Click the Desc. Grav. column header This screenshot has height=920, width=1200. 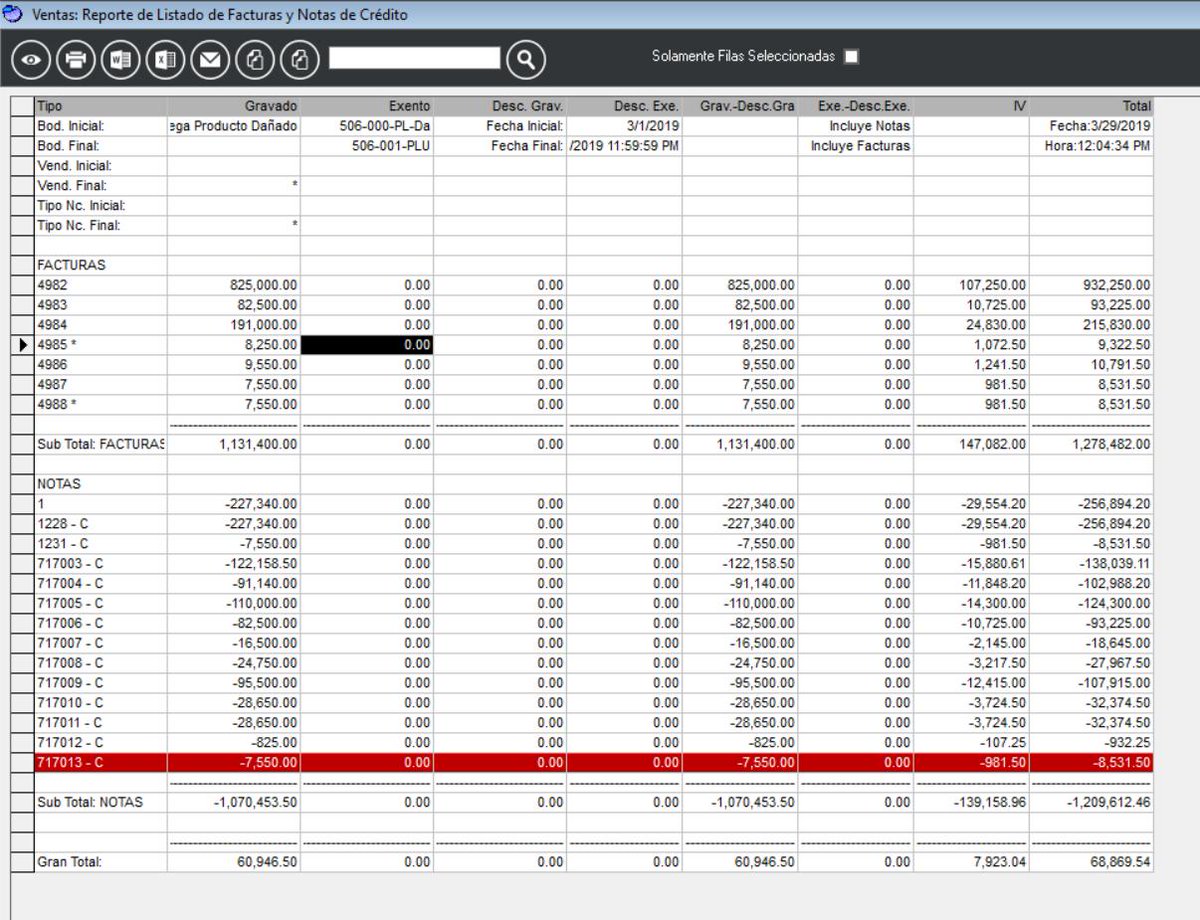tap(500, 106)
